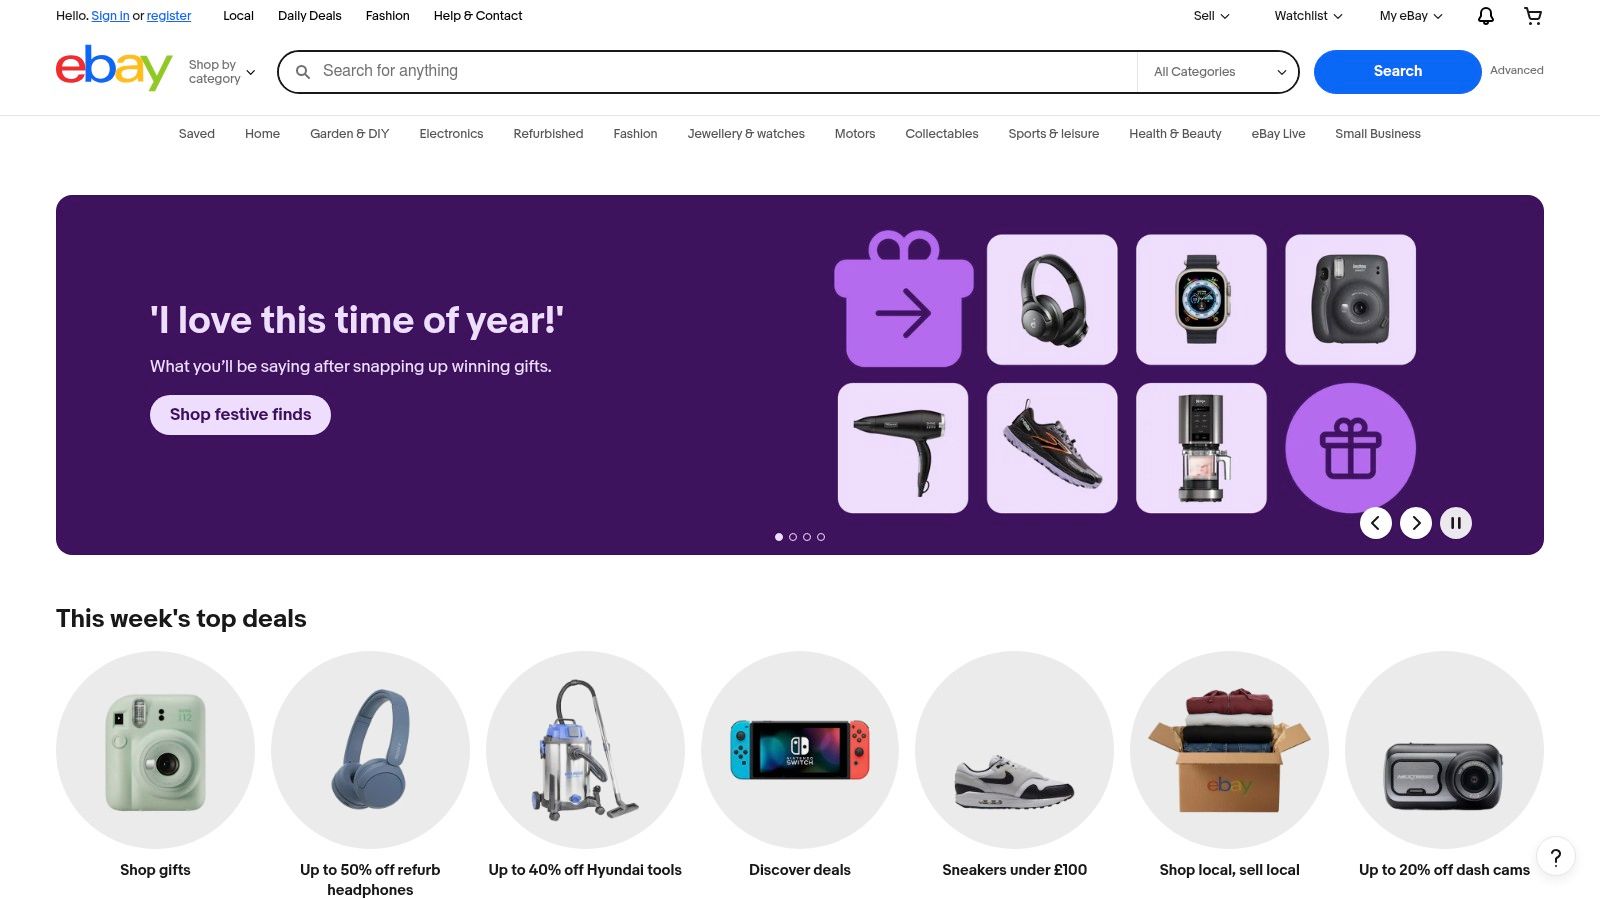Select the second carousel dot indicator
This screenshot has width=1600, height=900.
coord(793,537)
